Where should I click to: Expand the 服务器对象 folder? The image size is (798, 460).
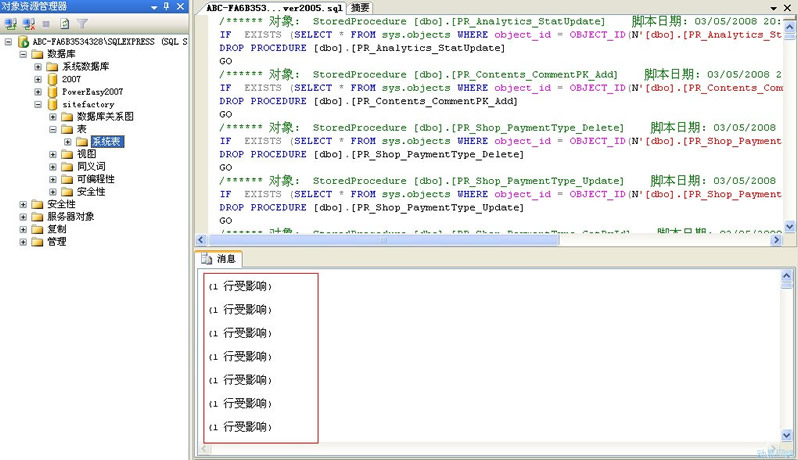[x=23, y=217]
